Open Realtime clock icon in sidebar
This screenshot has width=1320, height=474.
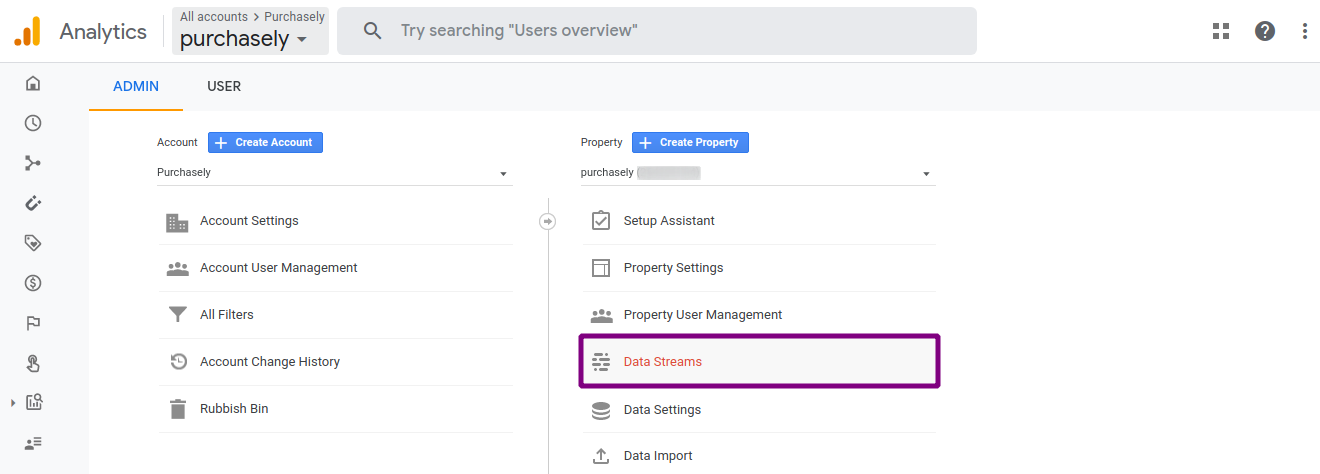click(x=33, y=123)
